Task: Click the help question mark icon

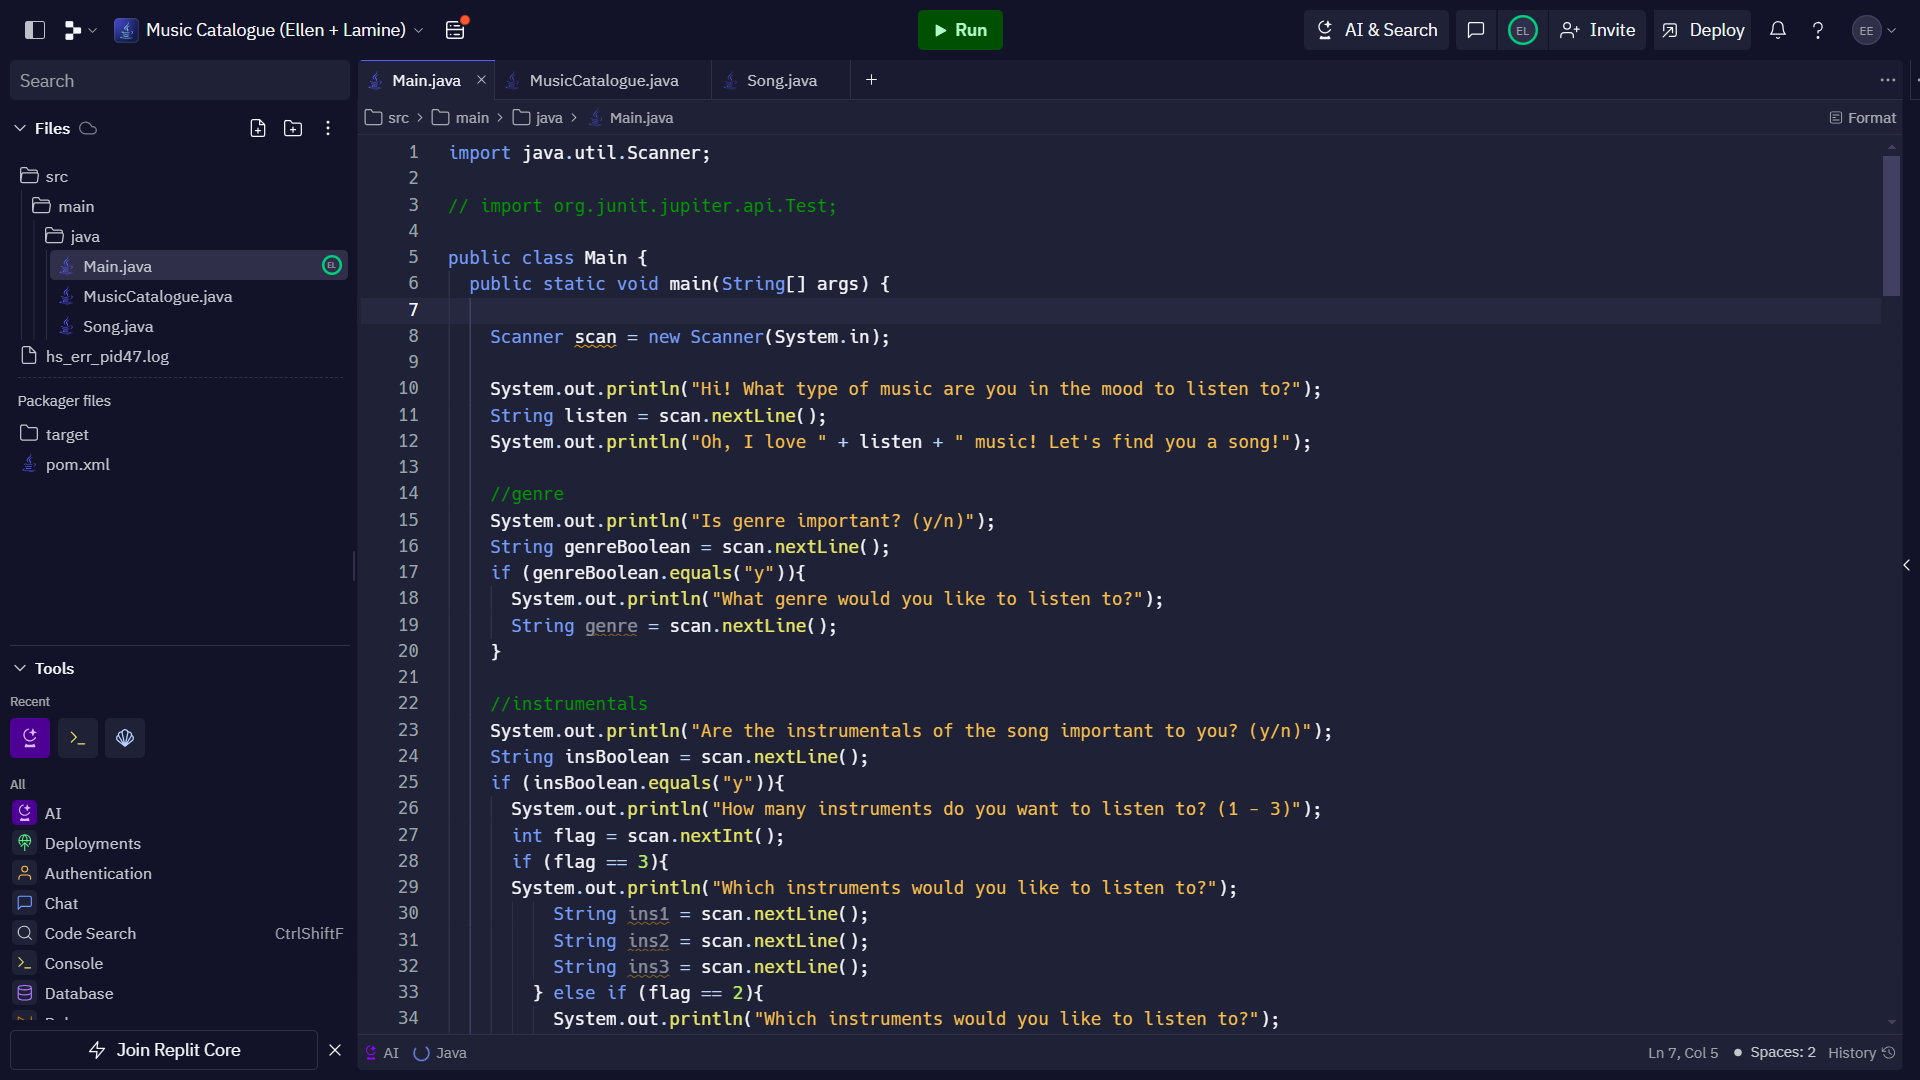Action: 1818,30
